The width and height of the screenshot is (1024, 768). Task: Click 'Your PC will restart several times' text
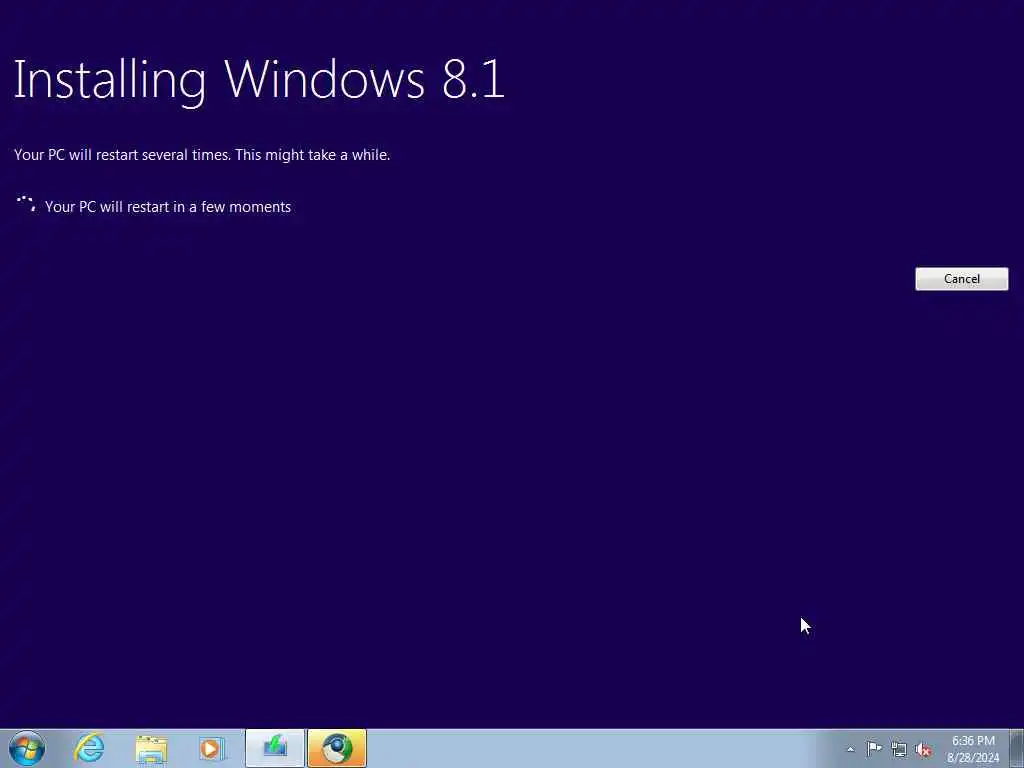(202, 155)
